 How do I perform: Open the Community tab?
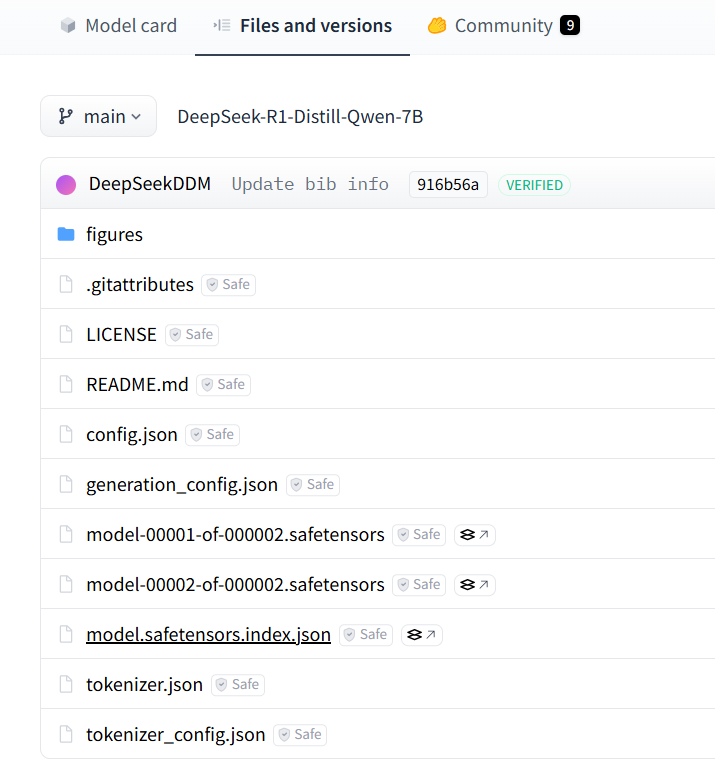503,26
